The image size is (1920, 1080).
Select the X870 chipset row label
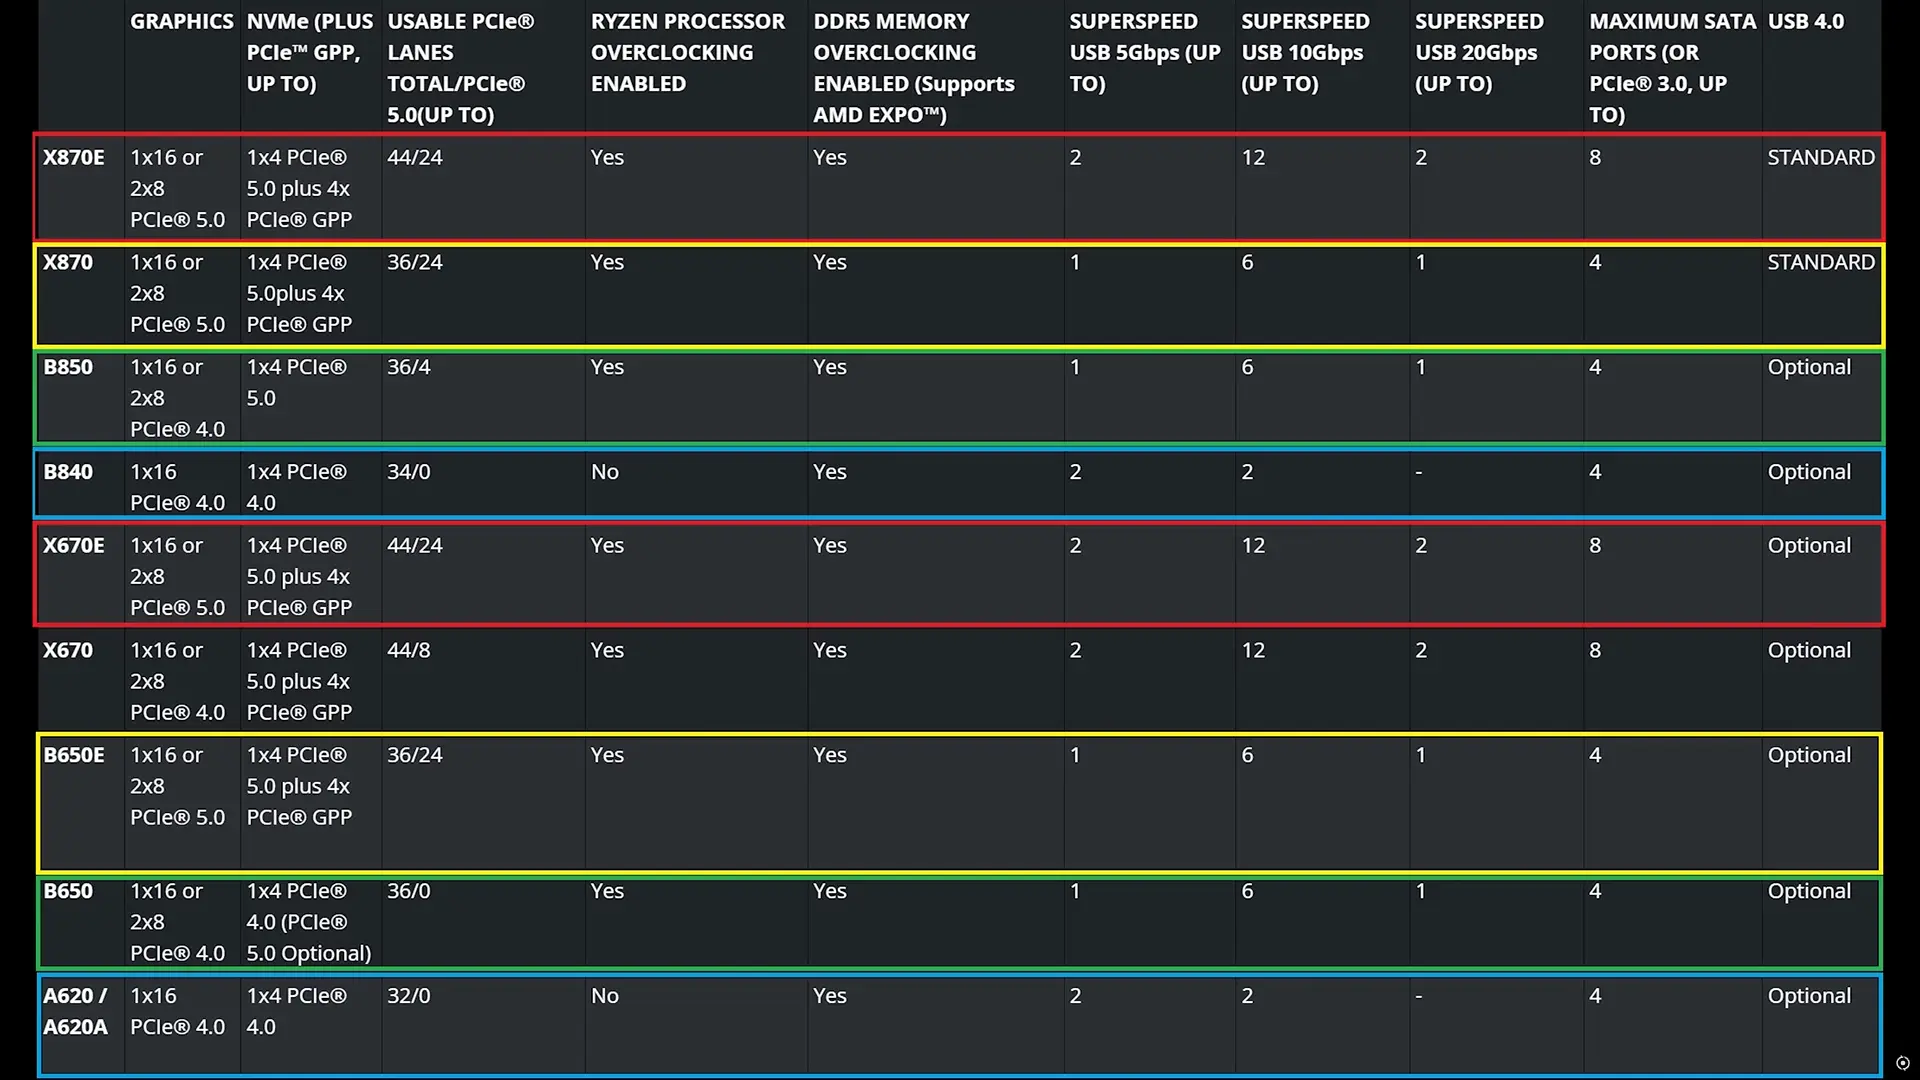pos(68,262)
